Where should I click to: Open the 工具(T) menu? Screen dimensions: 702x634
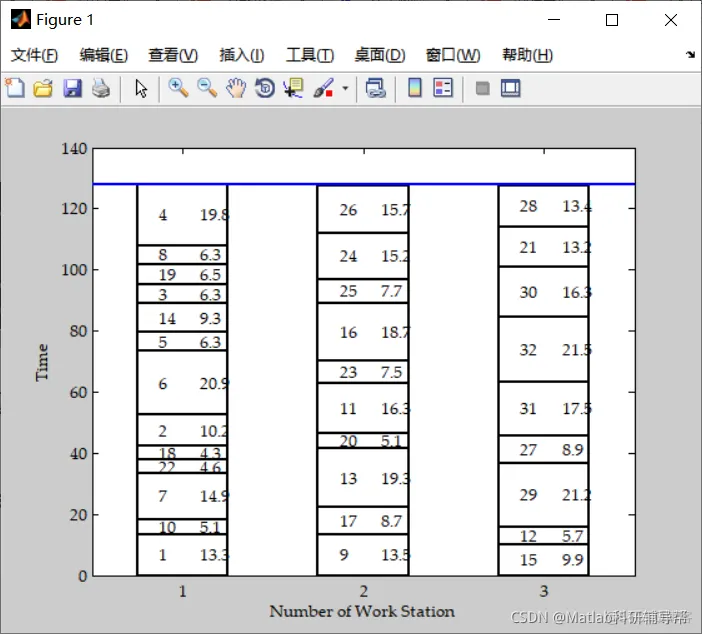(x=310, y=55)
